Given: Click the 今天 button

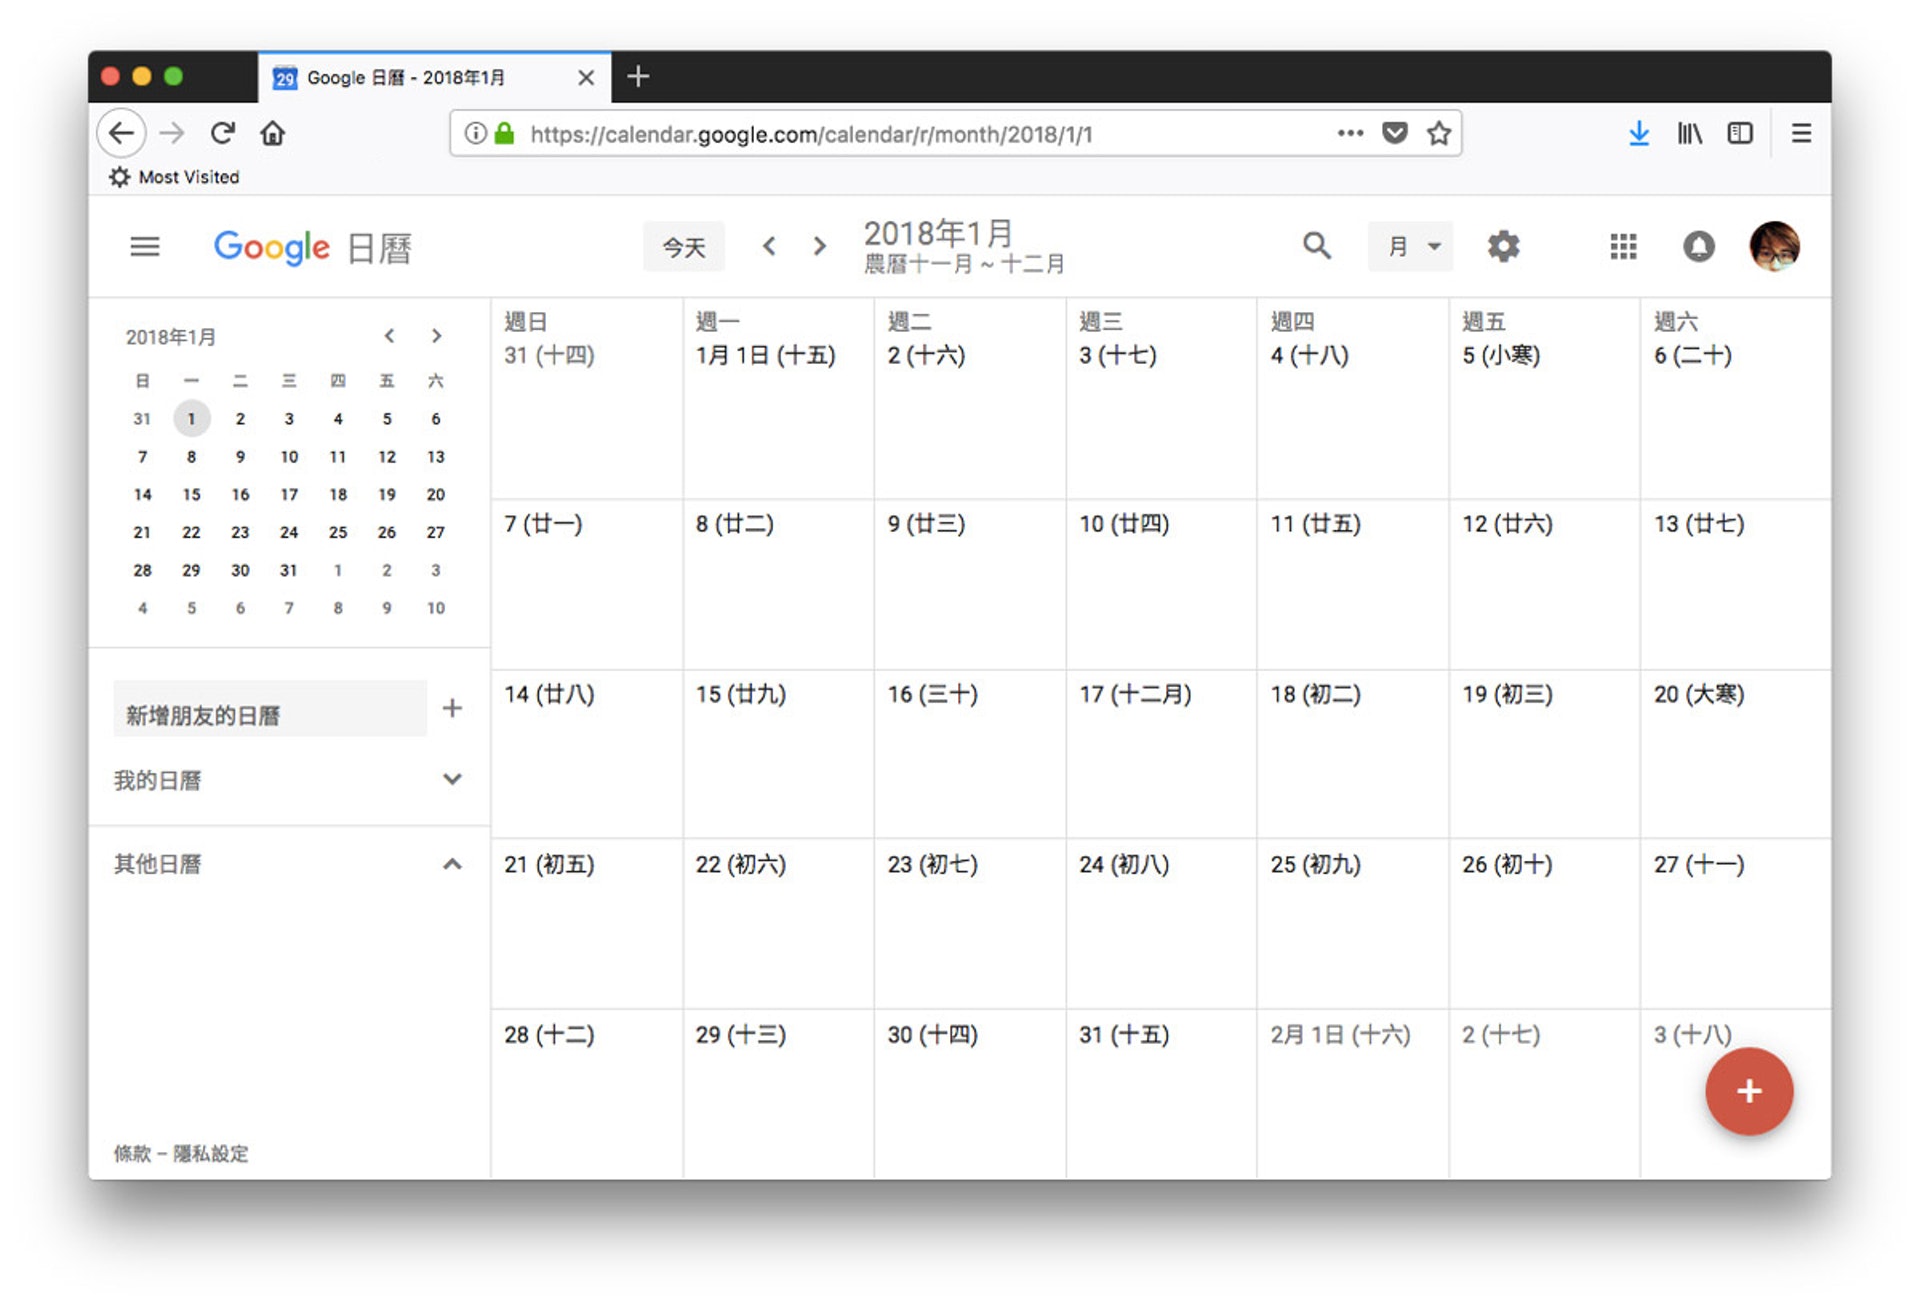Looking at the screenshot, I should (x=684, y=246).
